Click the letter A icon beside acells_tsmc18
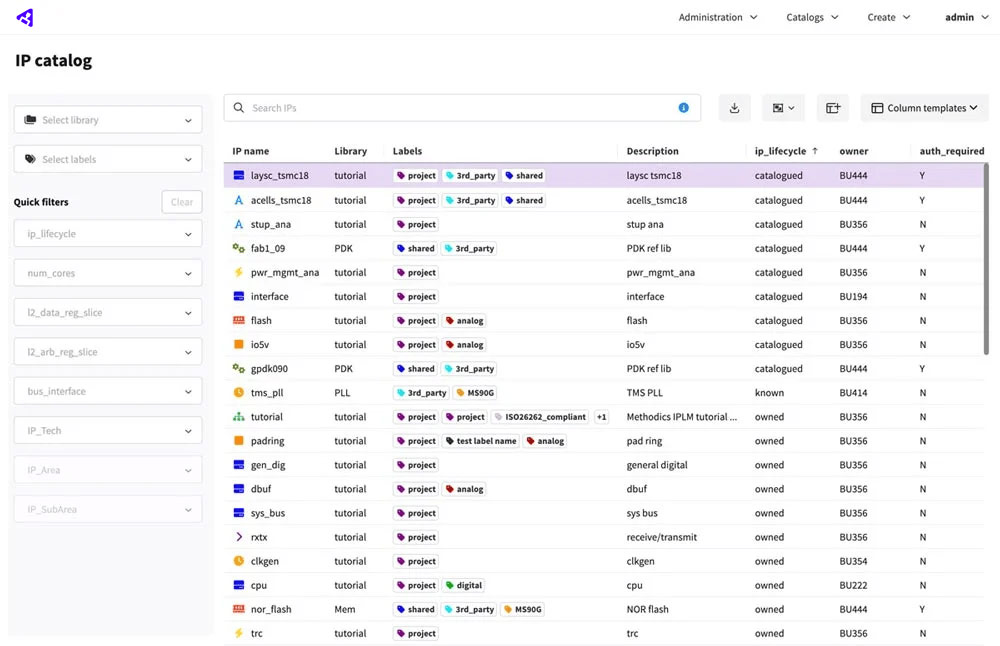Image resolution: width=1000 pixels, height=646 pixels. pyautogui.click(x=238, y=200)
